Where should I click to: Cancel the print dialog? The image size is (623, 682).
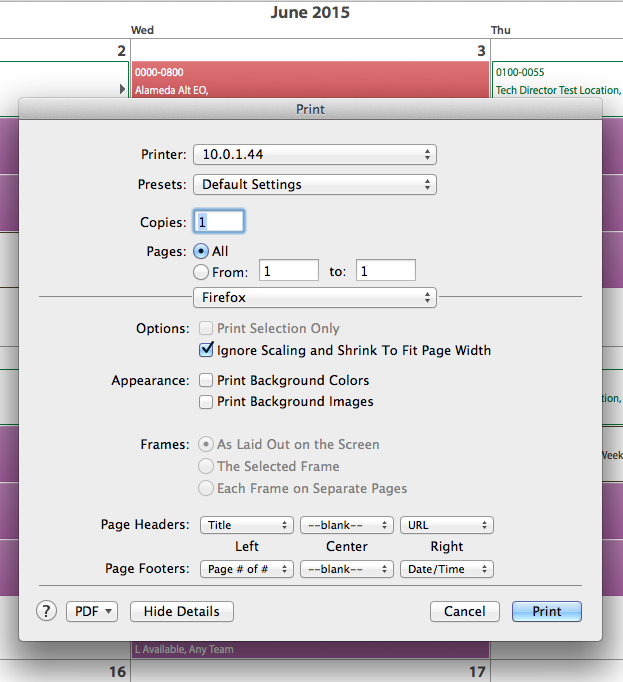[x=465, y=612]
